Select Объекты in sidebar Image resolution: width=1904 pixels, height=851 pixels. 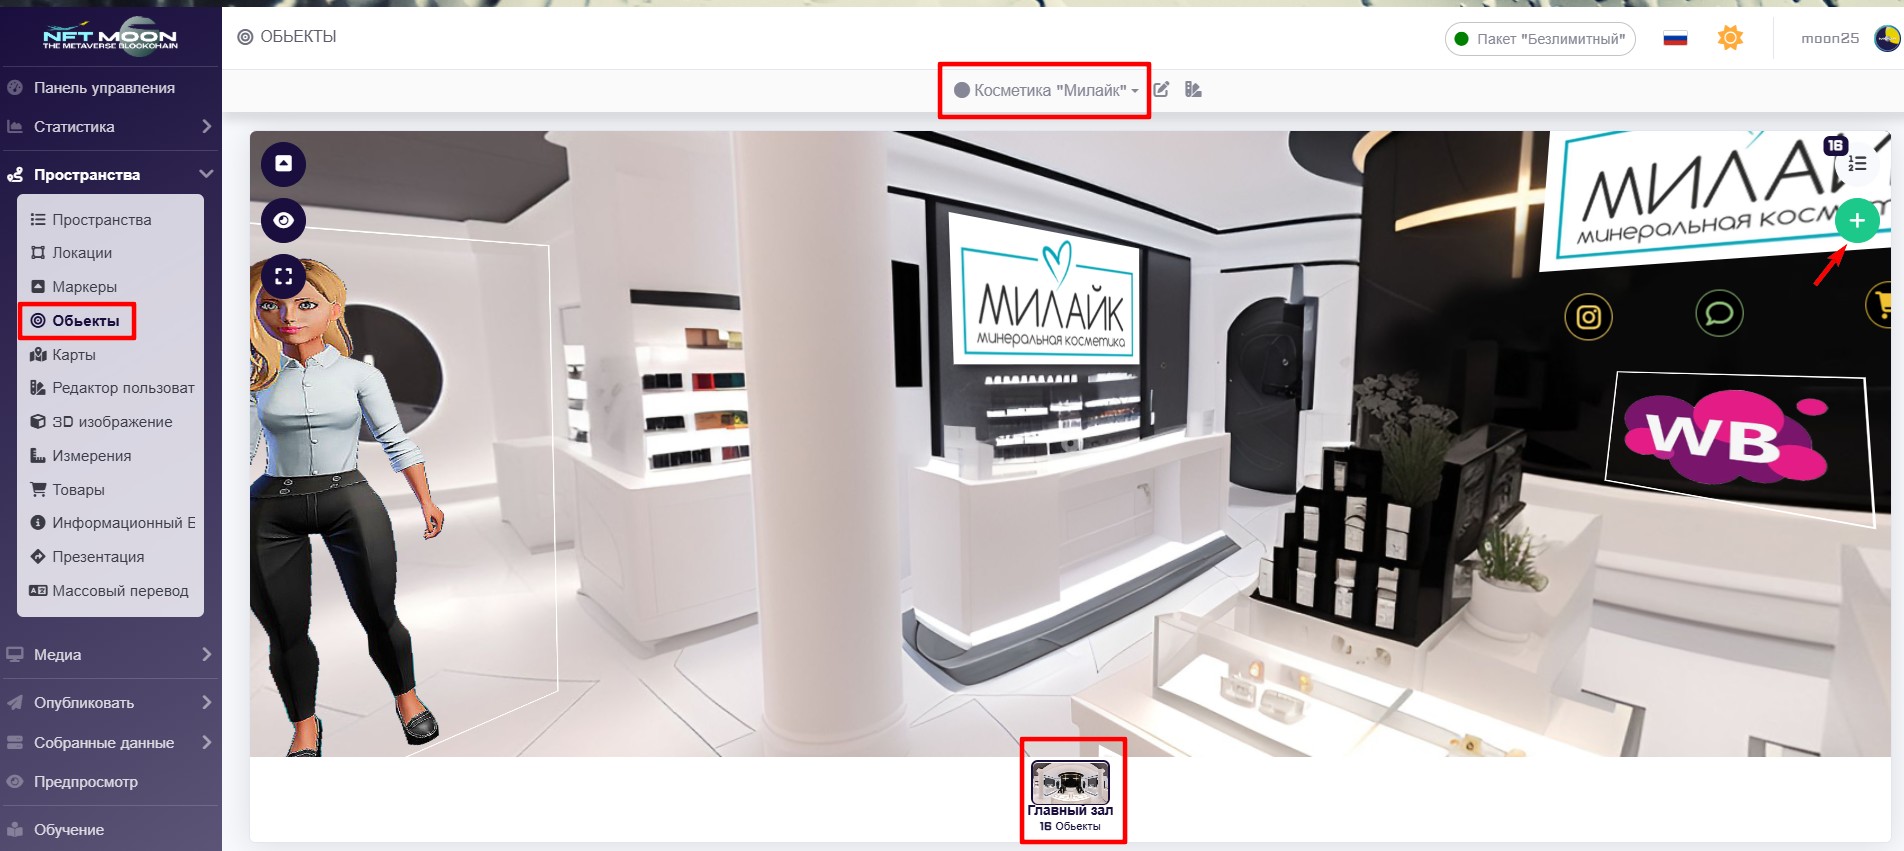pyautogui.click(x=86, y=321)
